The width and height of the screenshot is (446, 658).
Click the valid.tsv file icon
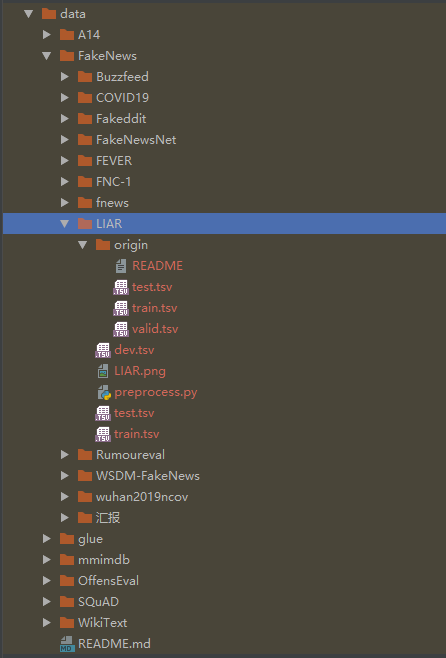(x=121, y=329)
